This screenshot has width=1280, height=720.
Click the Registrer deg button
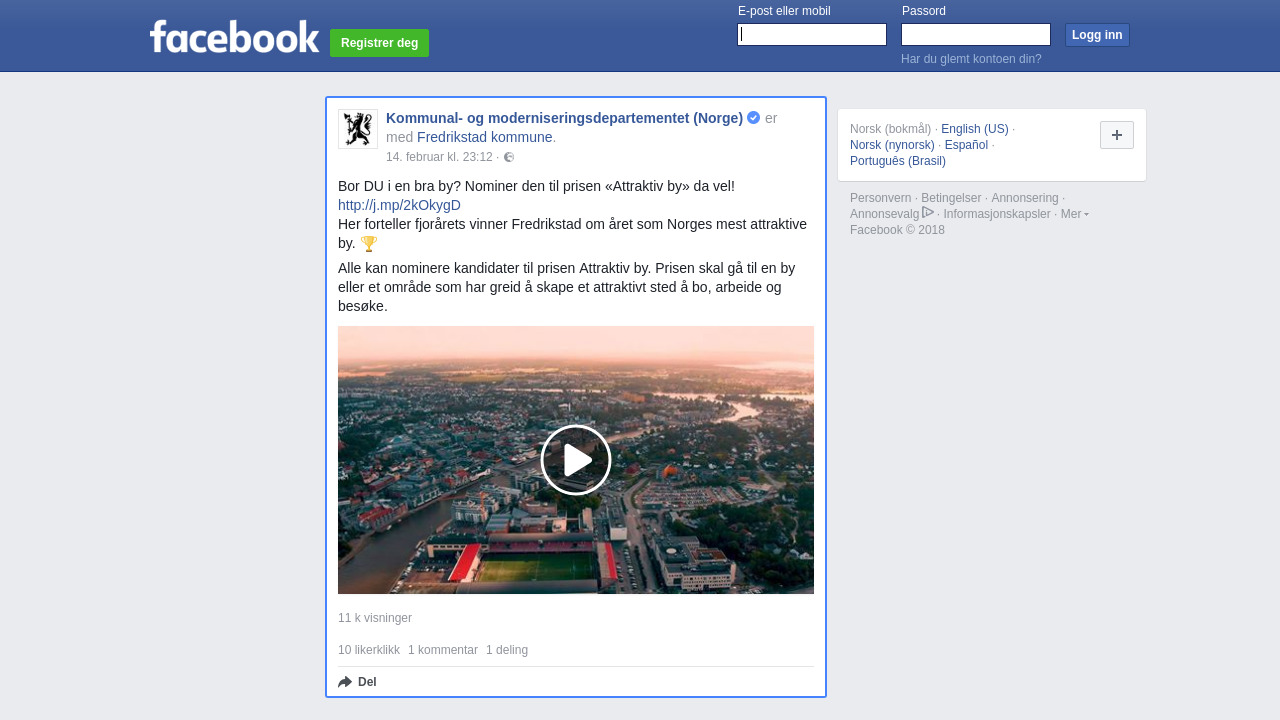tap(379, 43)
